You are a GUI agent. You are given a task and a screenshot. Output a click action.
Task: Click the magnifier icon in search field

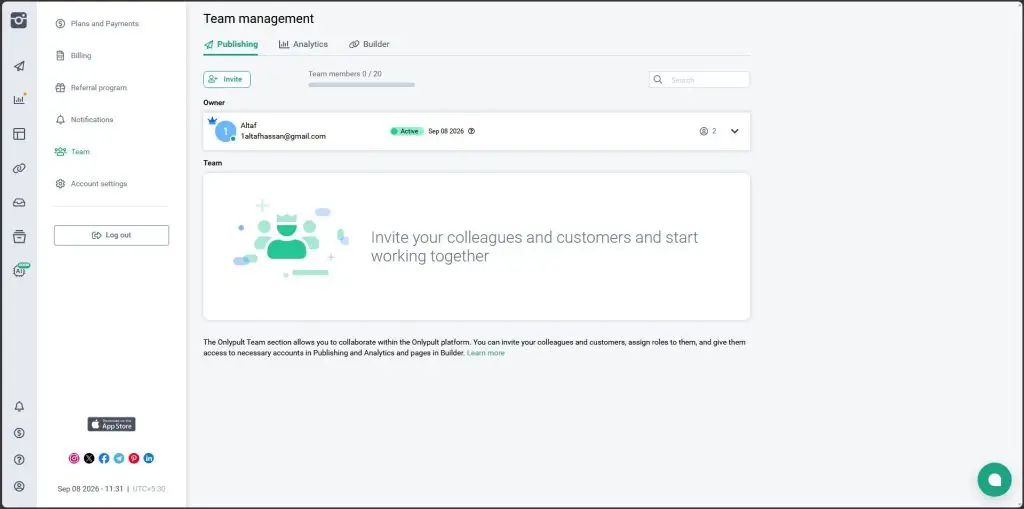658,80
